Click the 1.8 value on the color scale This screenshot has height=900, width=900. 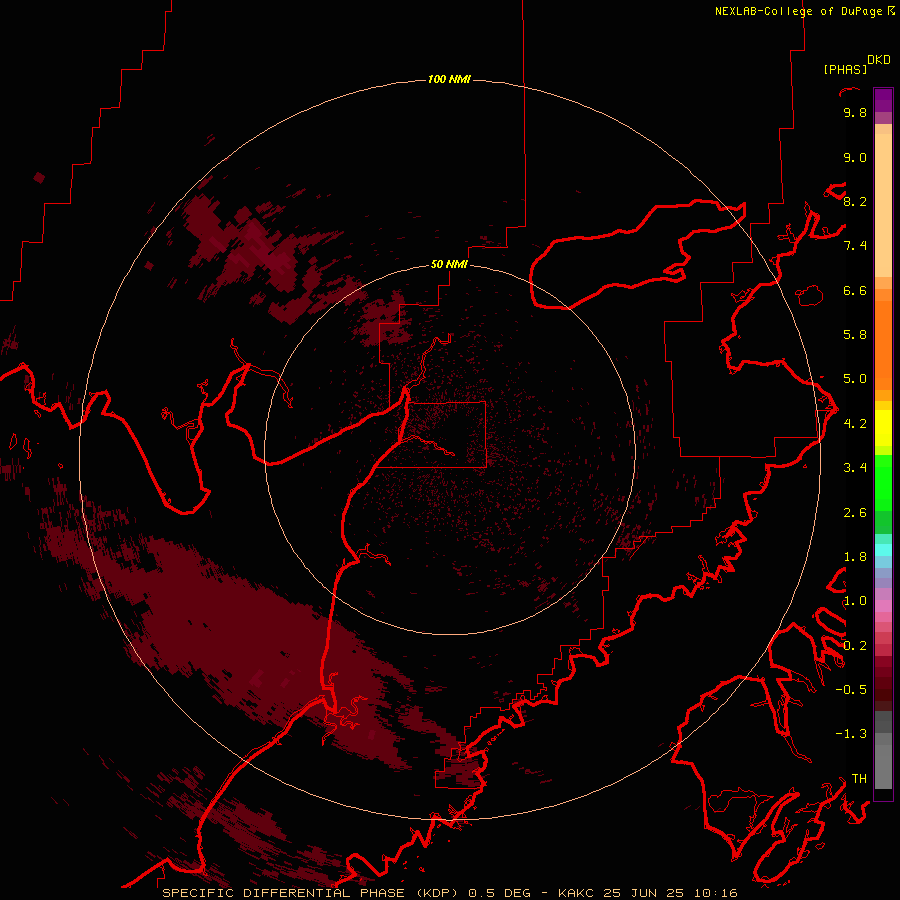pyautogui.click(x=855, y=557)
